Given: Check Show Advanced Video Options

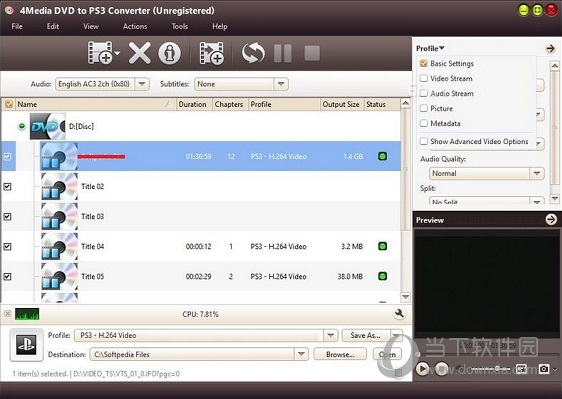Looking at the screenshot, I should [424, 141].
